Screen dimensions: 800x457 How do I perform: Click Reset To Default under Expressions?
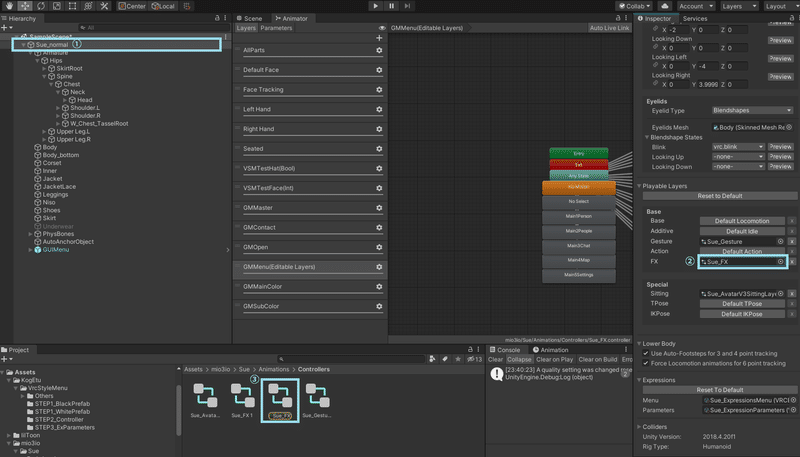(x=719, y=390)
